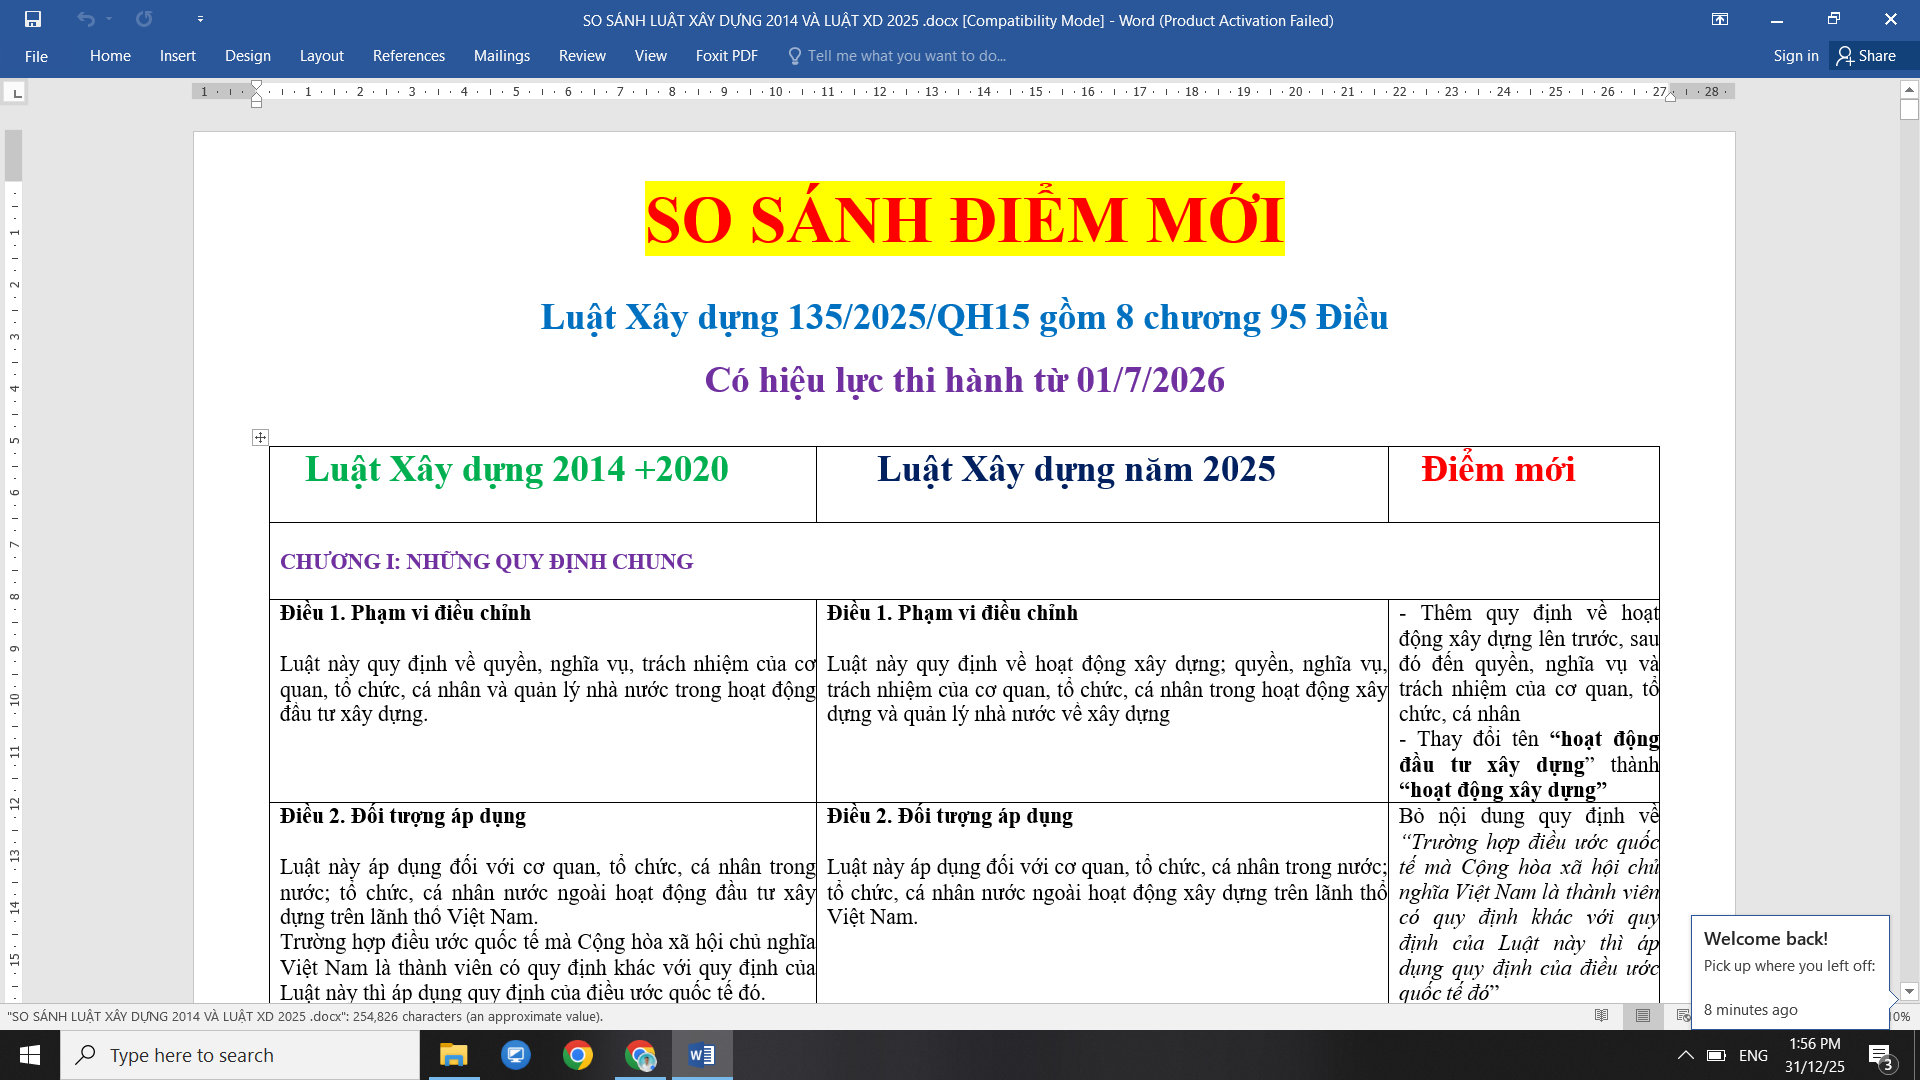Open File Explorer from taskbar
This screenshot has height=1080, width=1920.
point(454,1055)
